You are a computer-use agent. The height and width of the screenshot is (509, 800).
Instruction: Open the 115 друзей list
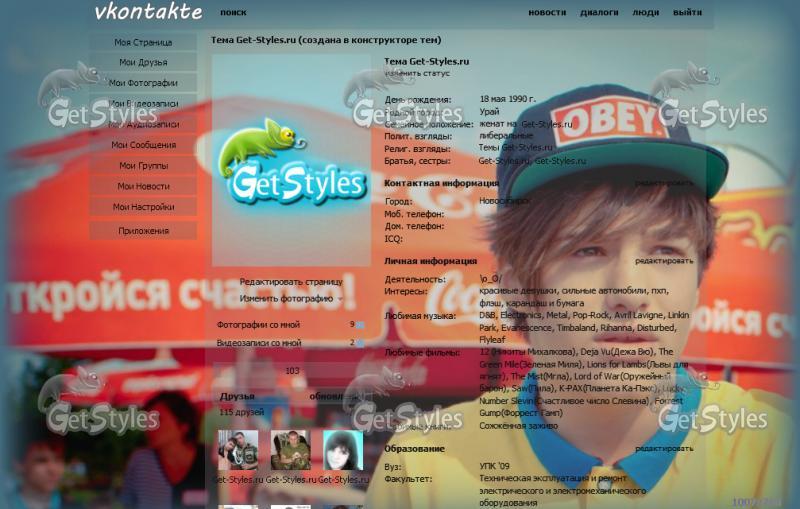coord(241,412)
